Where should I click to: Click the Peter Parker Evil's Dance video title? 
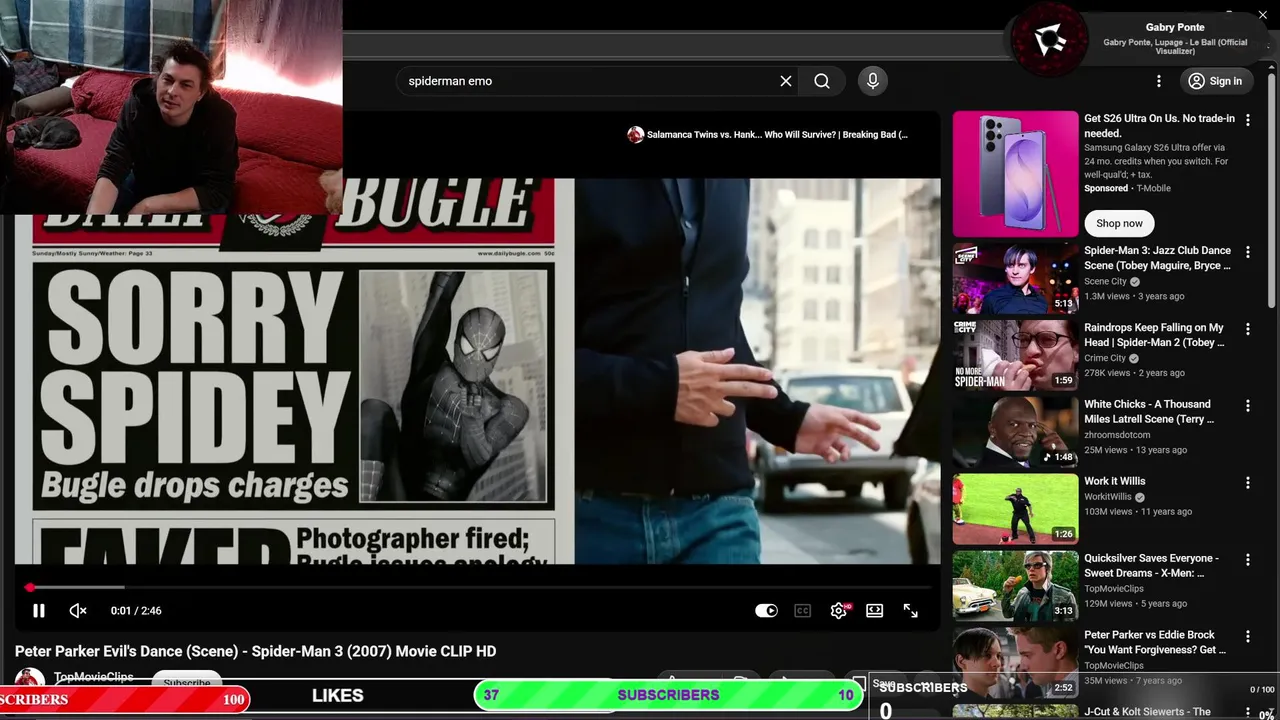tap(255, 651)
